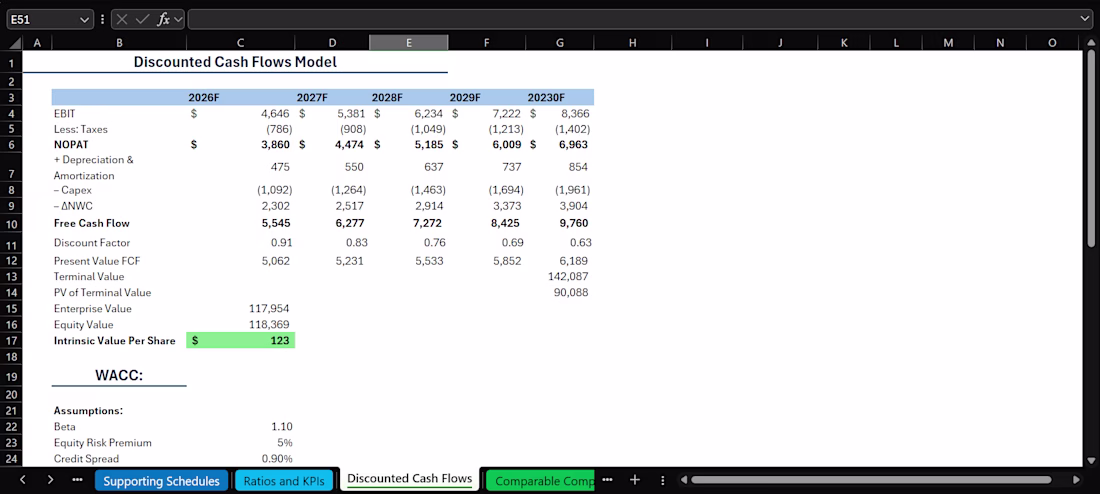Click horizontal scrollbar left arrow
The height and width of the screenshot is (494, 1100).
coord(683,480)
